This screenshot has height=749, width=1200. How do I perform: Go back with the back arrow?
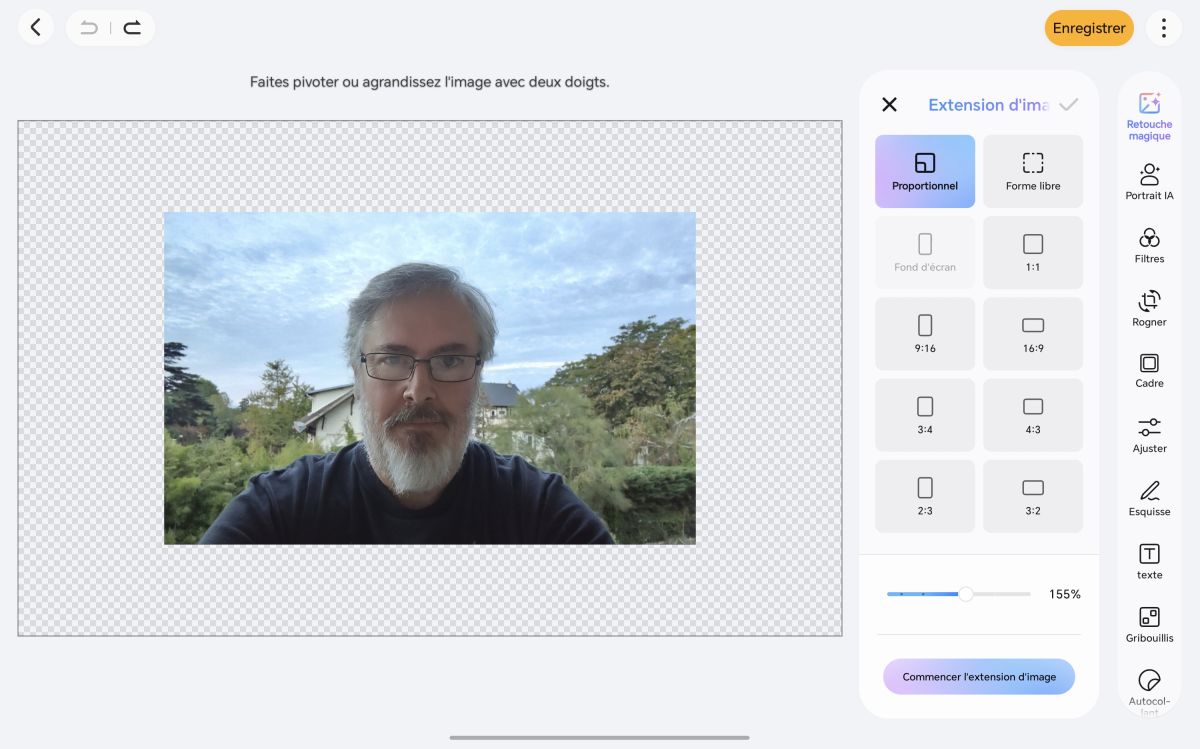(x=36, y=28)
